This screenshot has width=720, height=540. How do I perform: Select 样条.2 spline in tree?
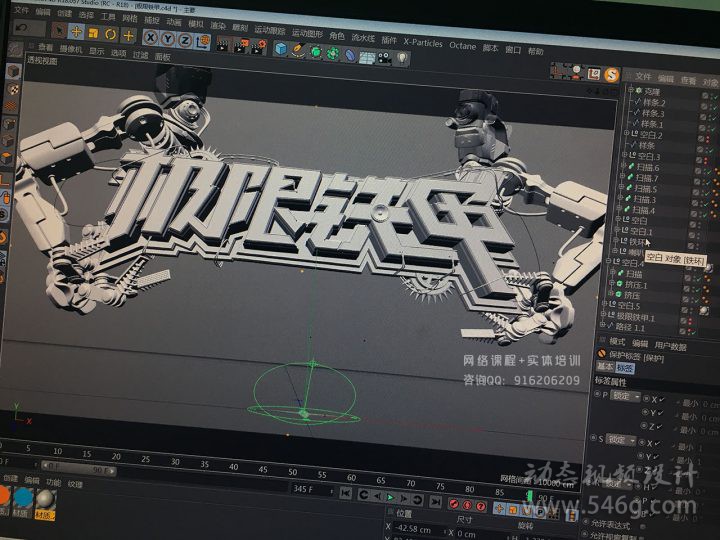(x=653, y=102)
